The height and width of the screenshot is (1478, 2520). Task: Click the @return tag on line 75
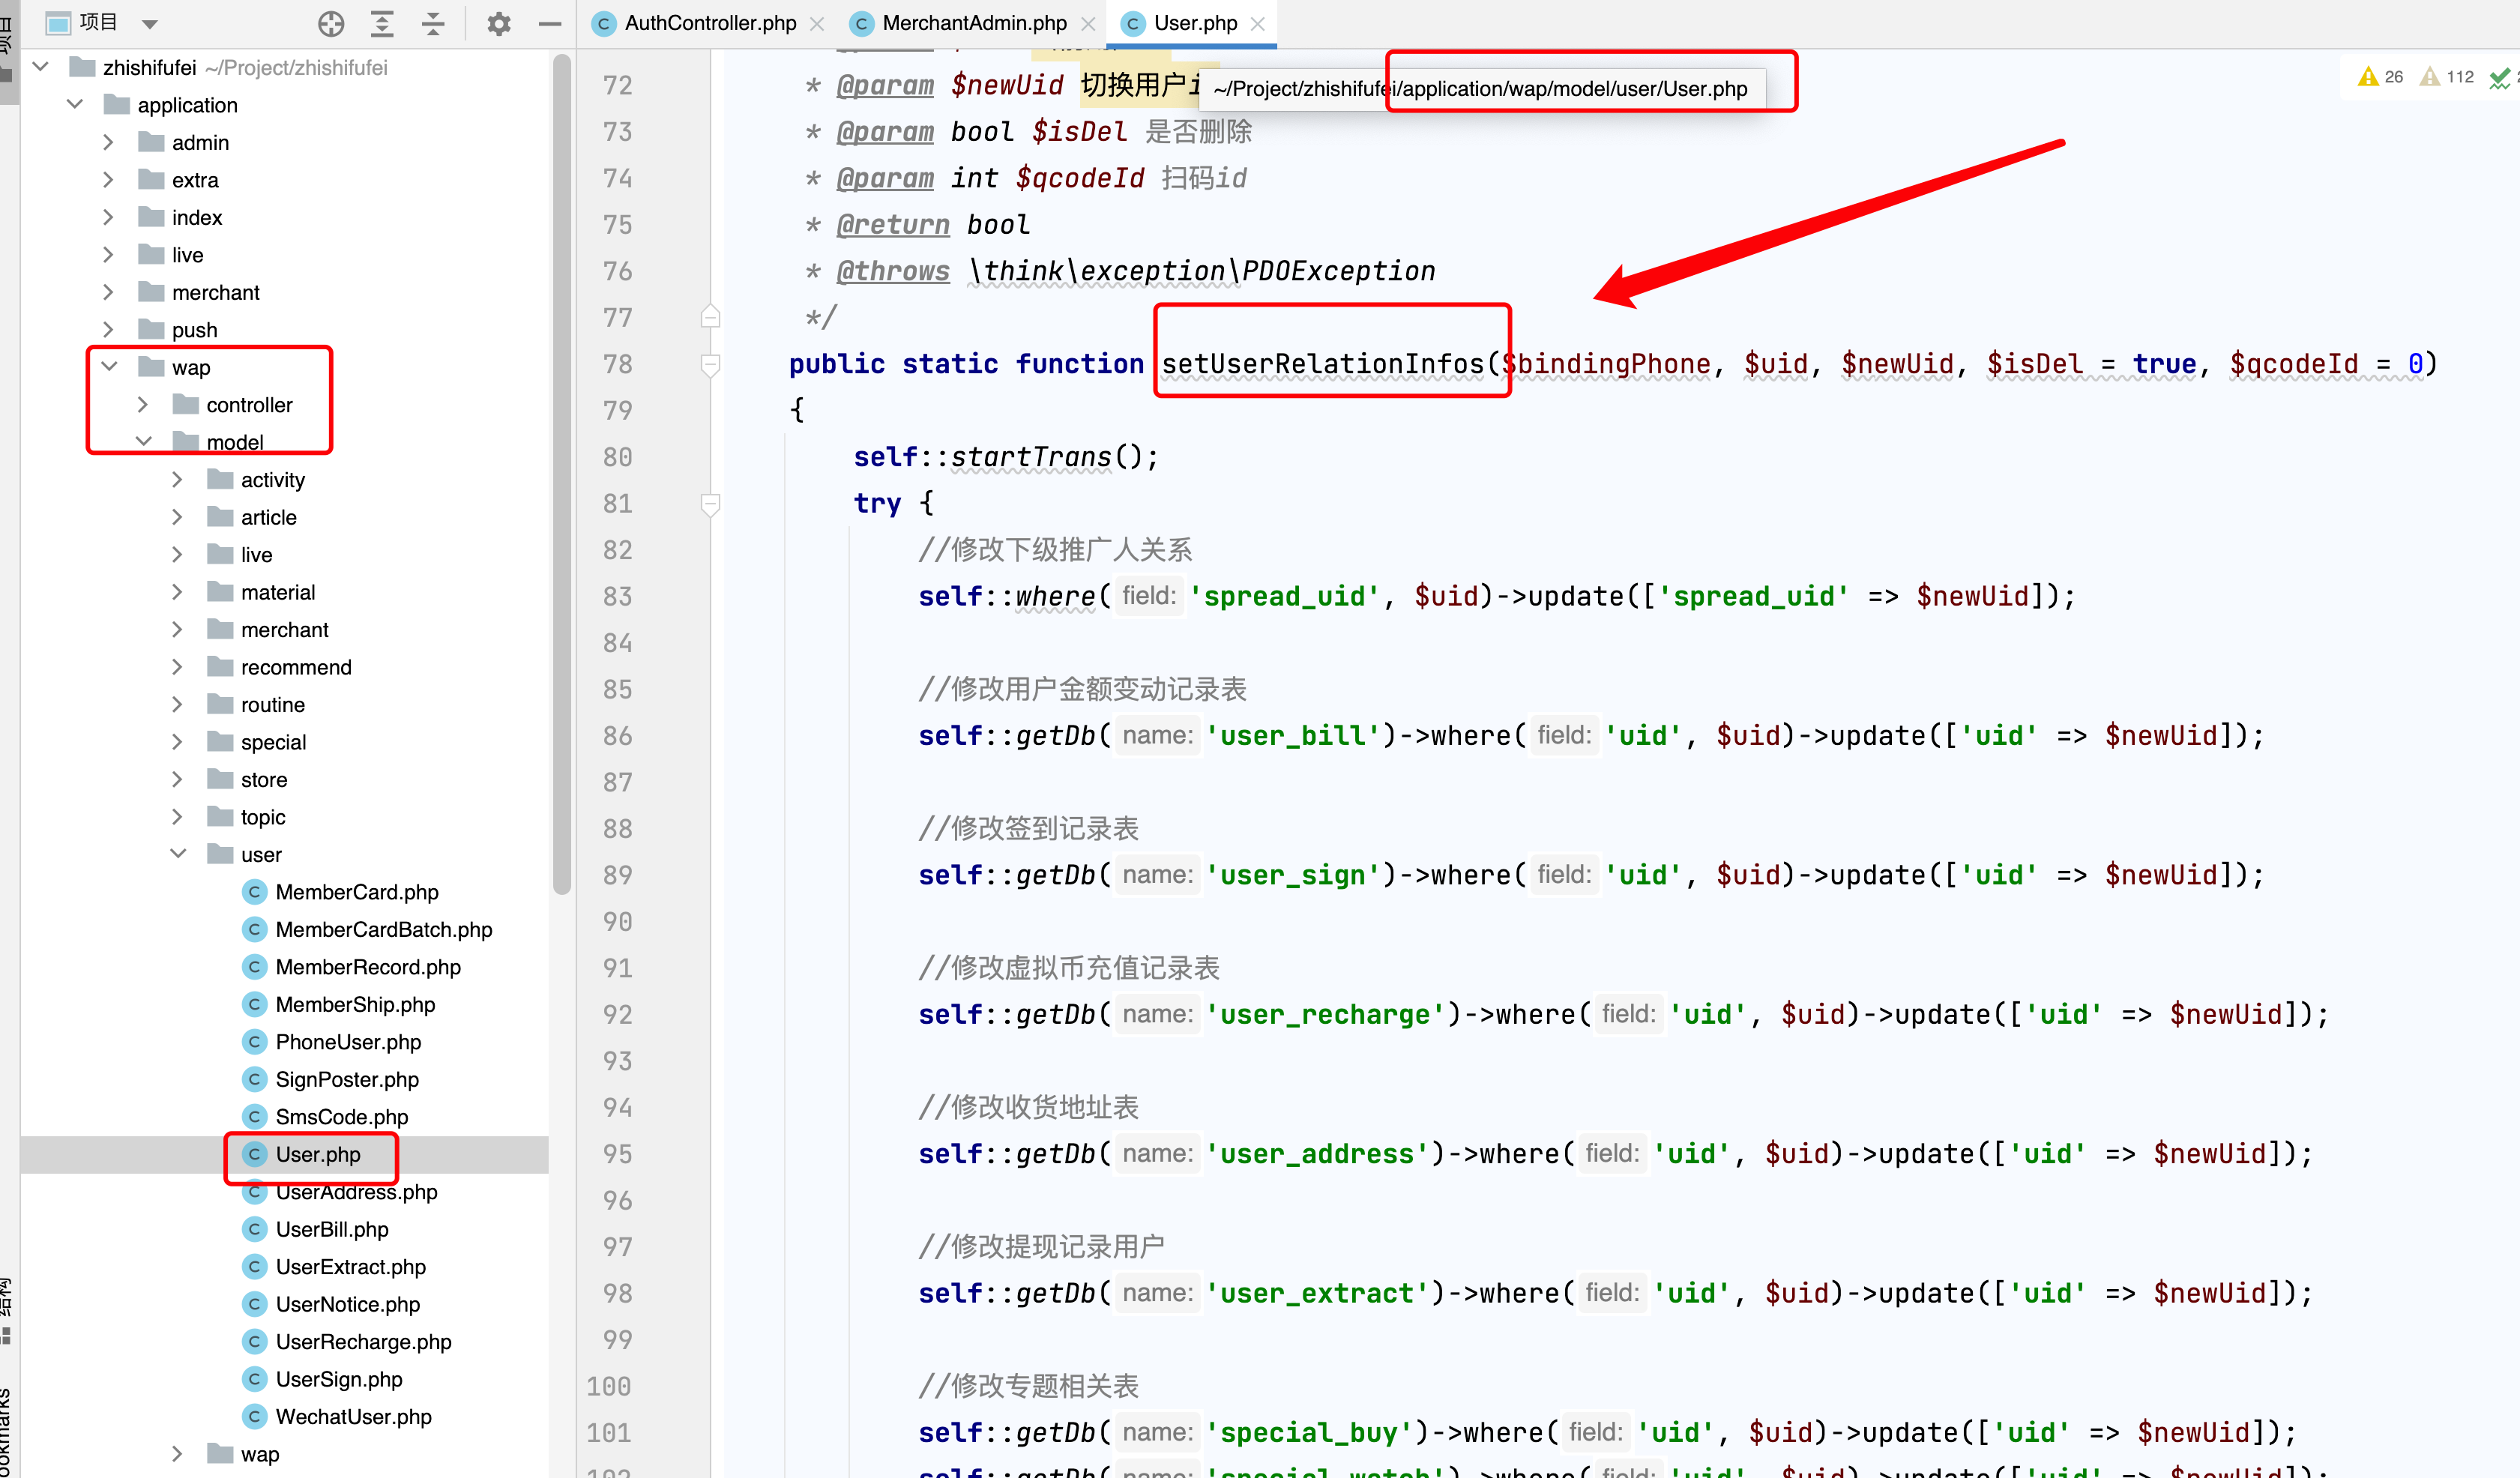[x=892, y=225]
